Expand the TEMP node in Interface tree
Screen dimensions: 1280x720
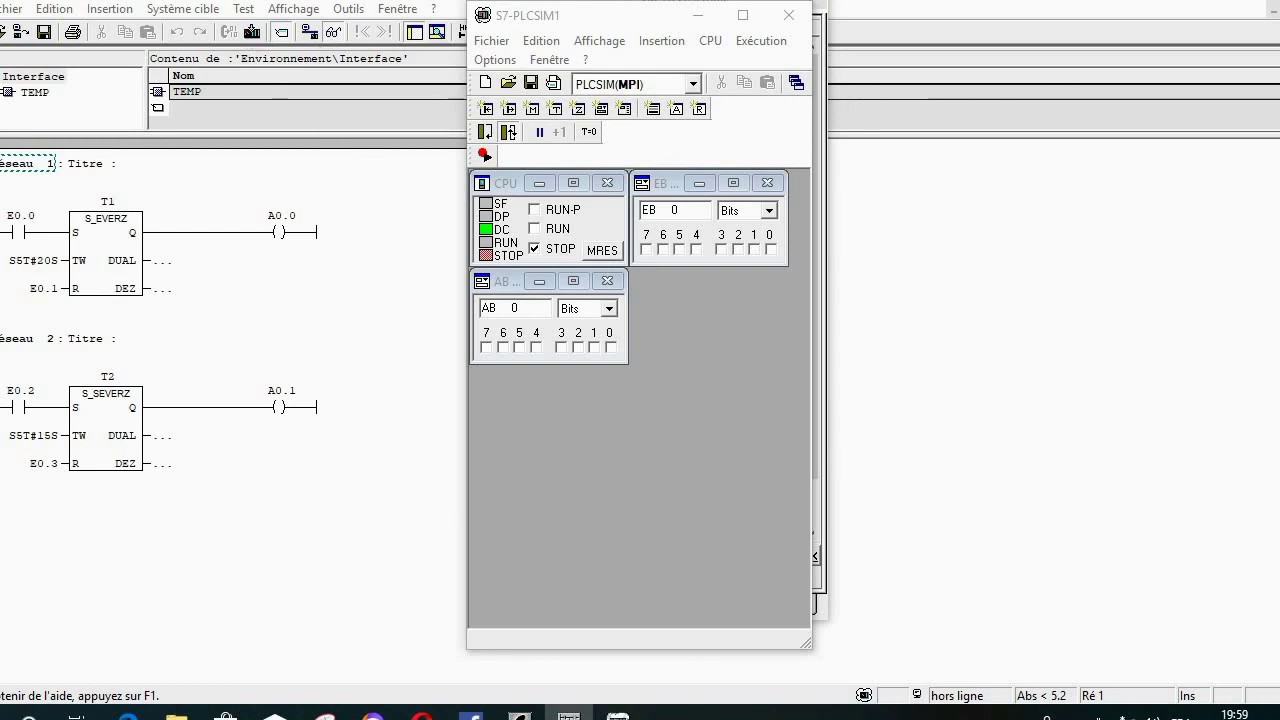click(8, 92)
